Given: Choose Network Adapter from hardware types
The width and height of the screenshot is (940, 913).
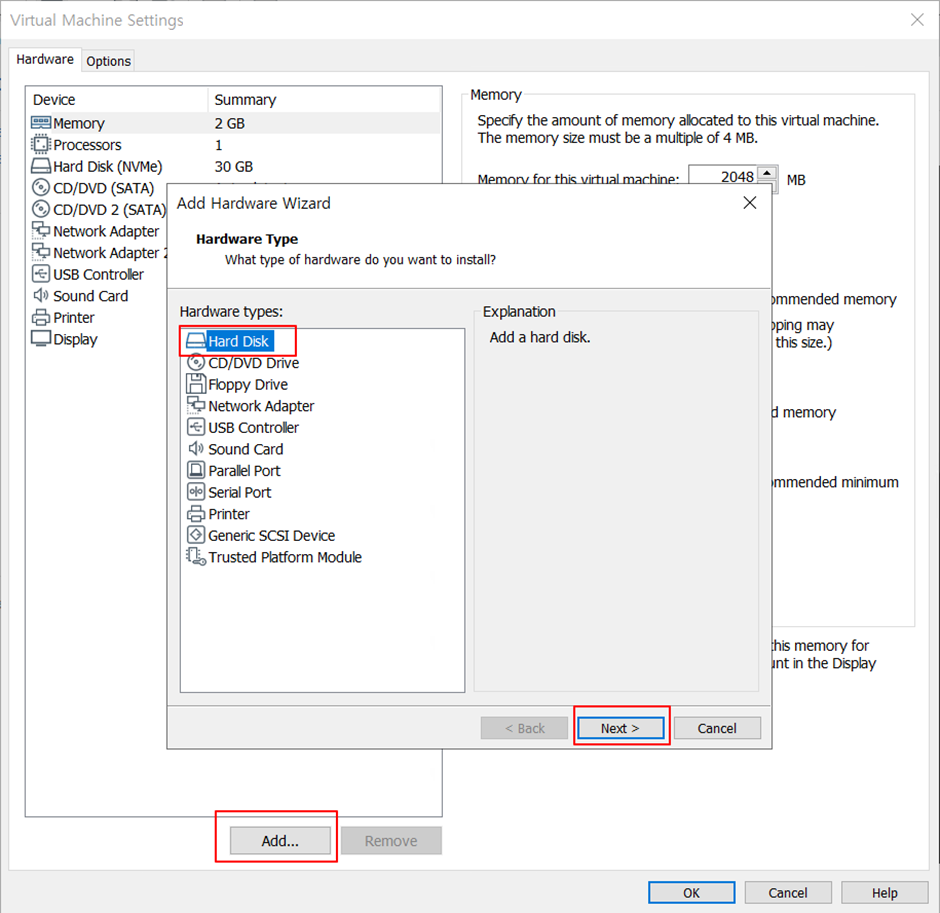Looking at the screenshot, I should 259,405.
